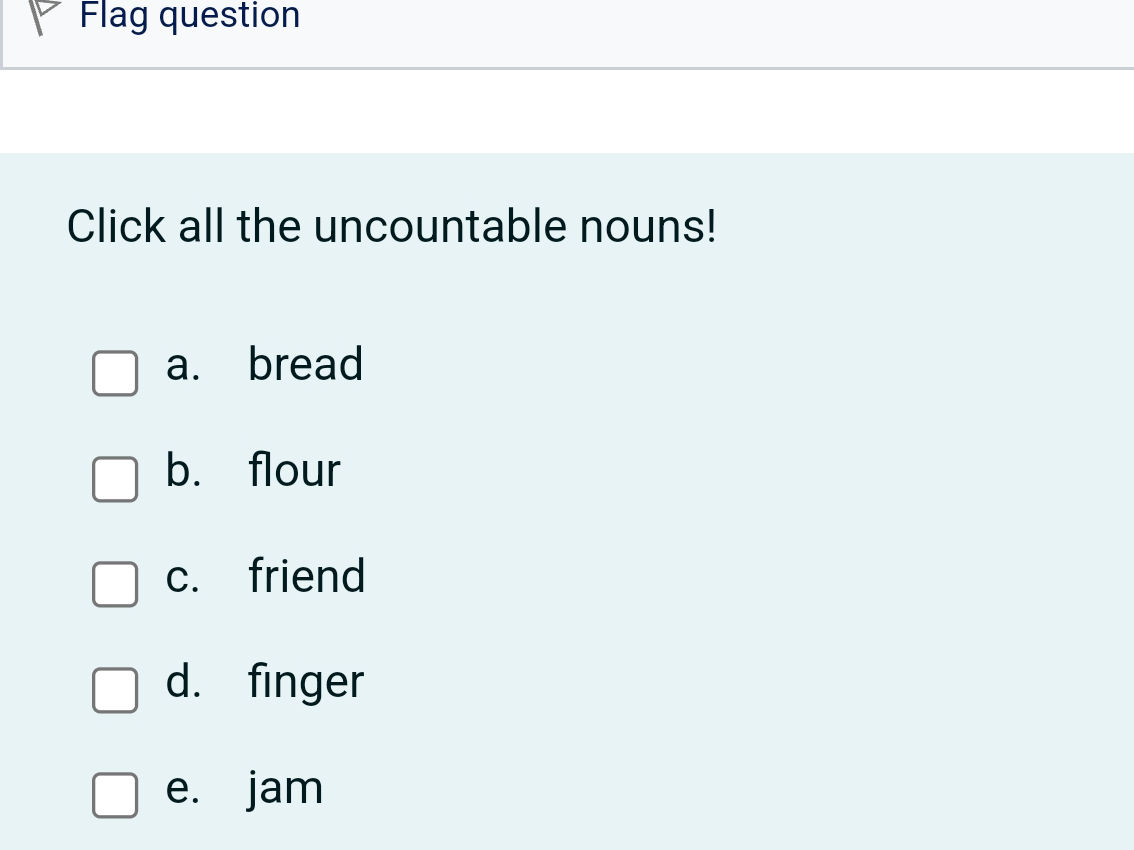Check the box for option e jam
1134x850 pixels.
tap(115, 796)
